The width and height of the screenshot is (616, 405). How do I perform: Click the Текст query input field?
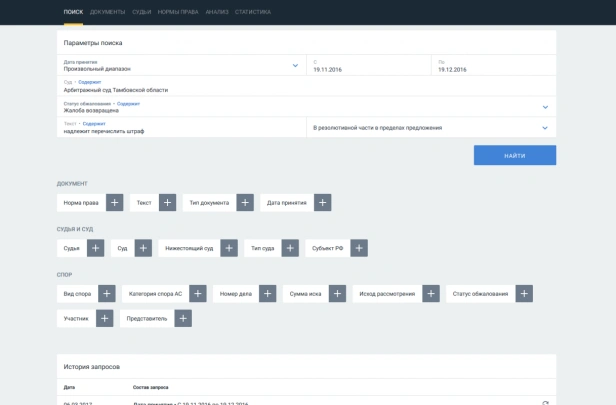pos(182,128)
